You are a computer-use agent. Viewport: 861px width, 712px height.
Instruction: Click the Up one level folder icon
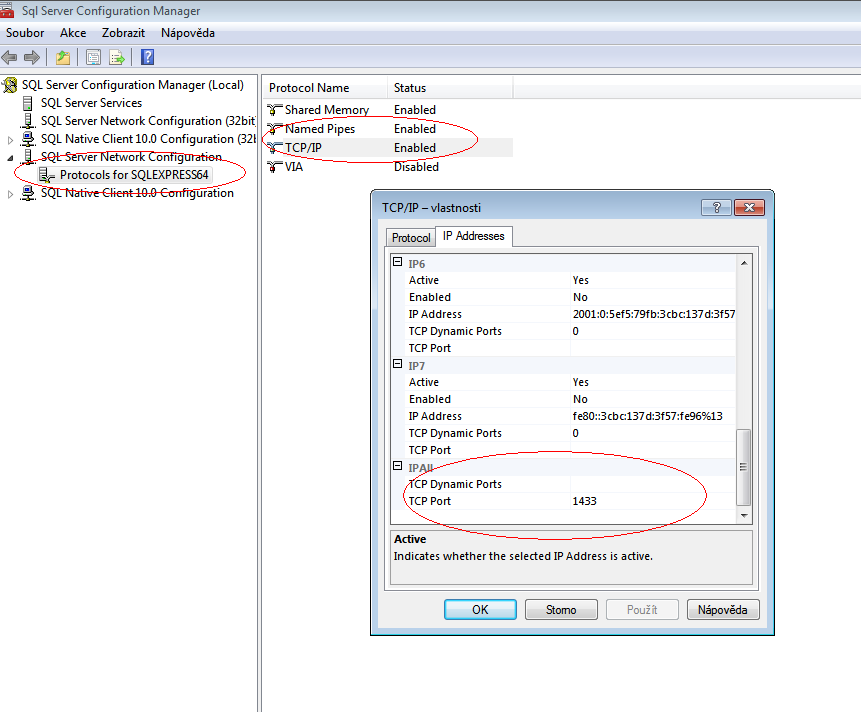point(63,57)
